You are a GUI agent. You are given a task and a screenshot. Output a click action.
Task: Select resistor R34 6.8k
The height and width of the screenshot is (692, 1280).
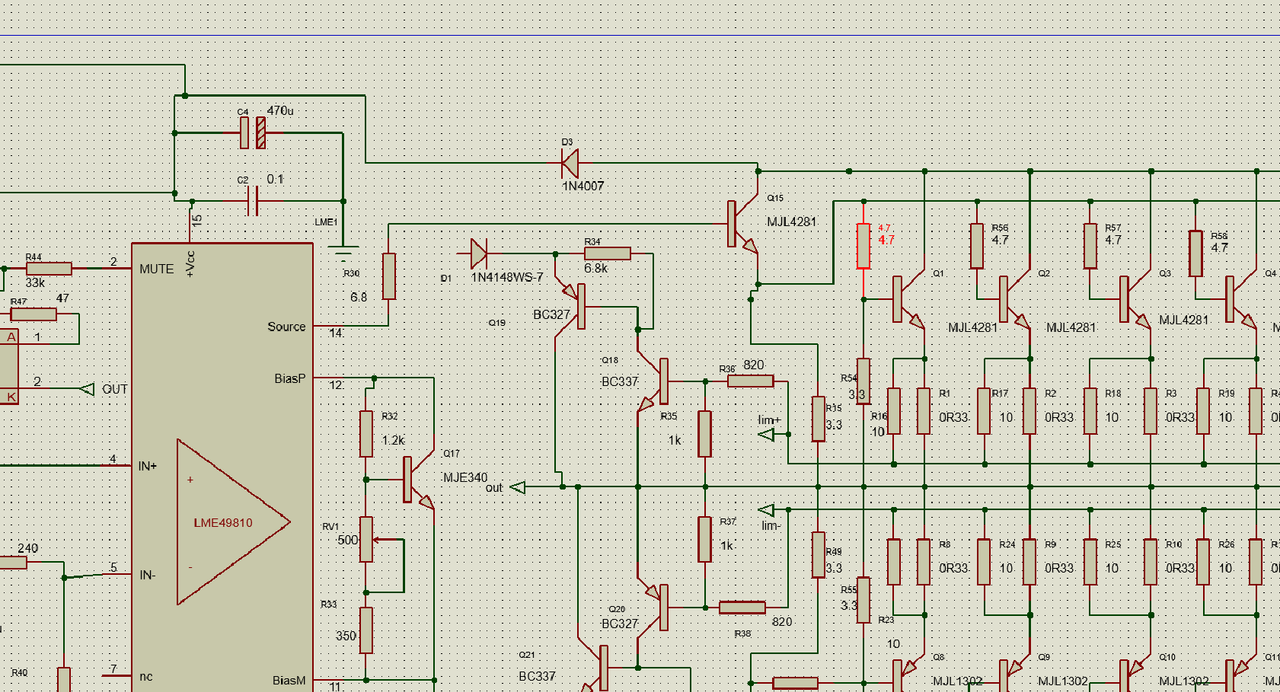click(607, 253)
